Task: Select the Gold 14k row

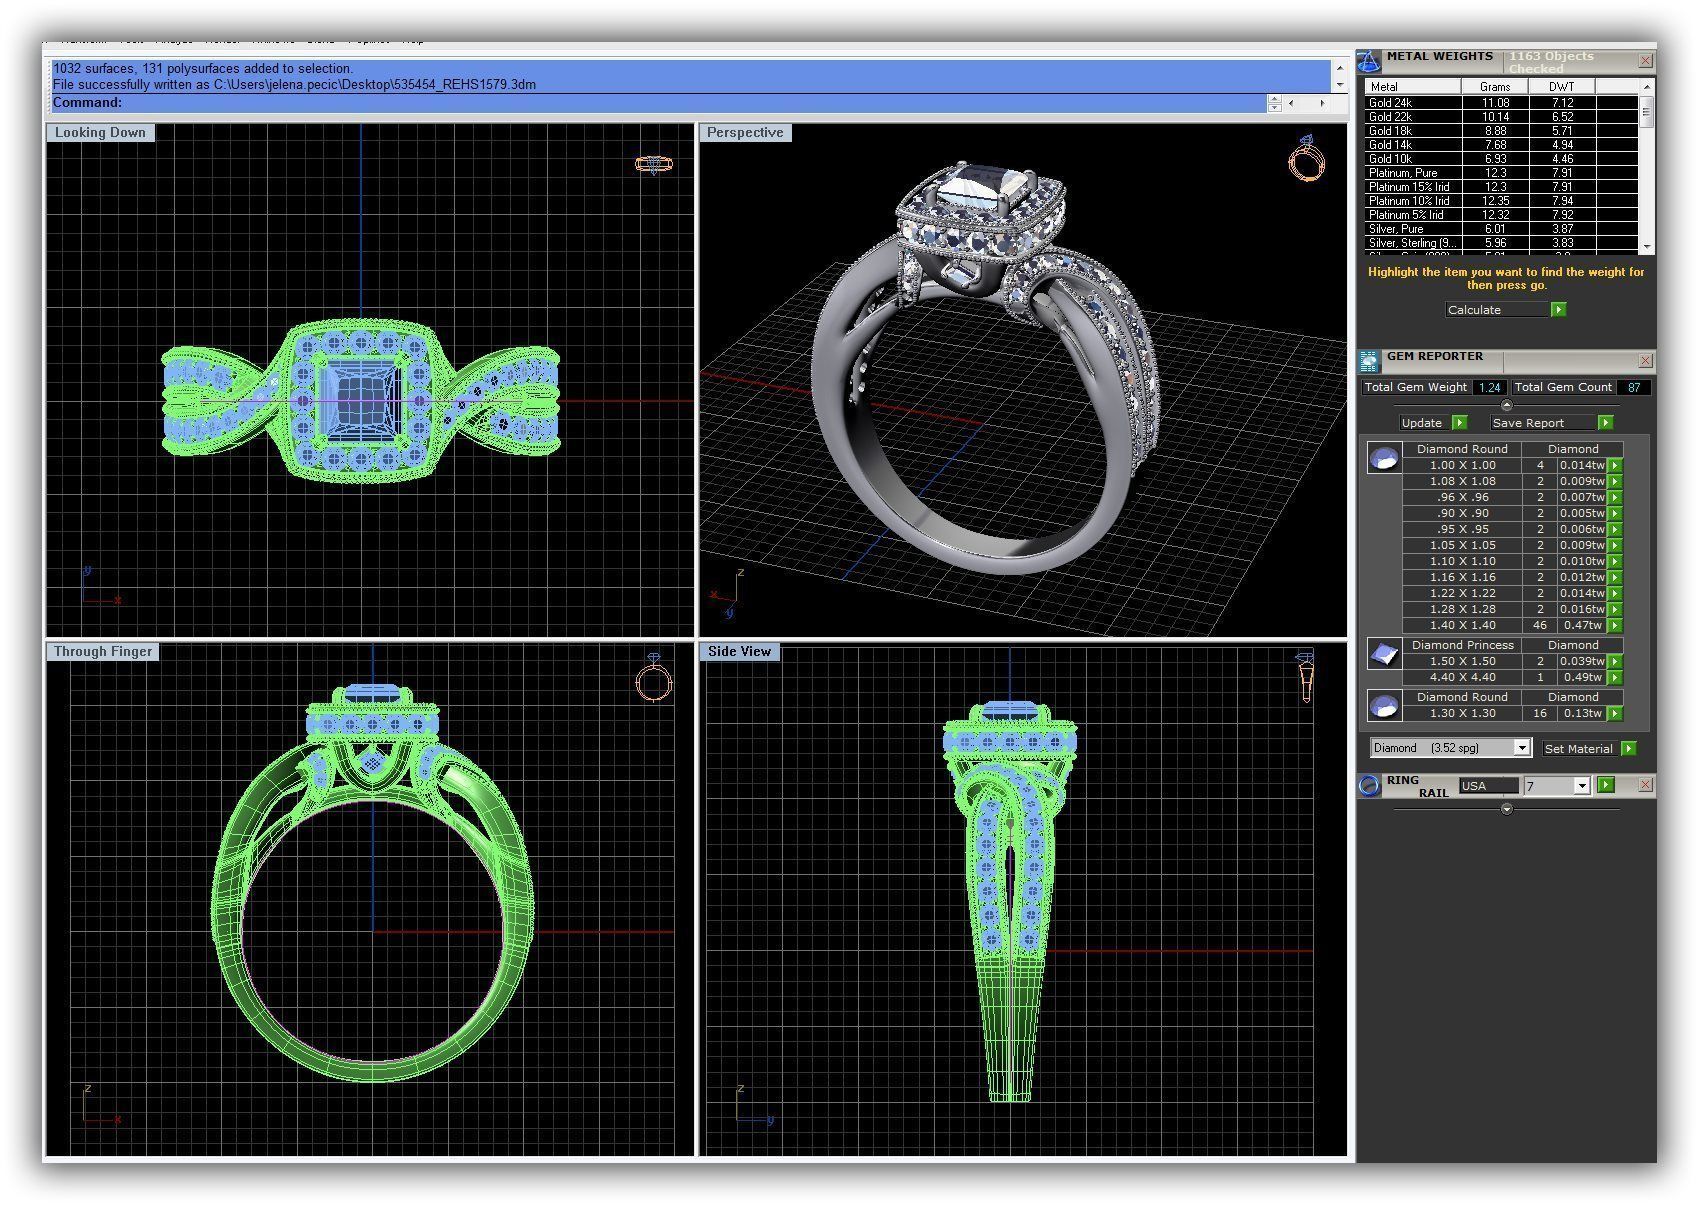Action: (1501, 145)
